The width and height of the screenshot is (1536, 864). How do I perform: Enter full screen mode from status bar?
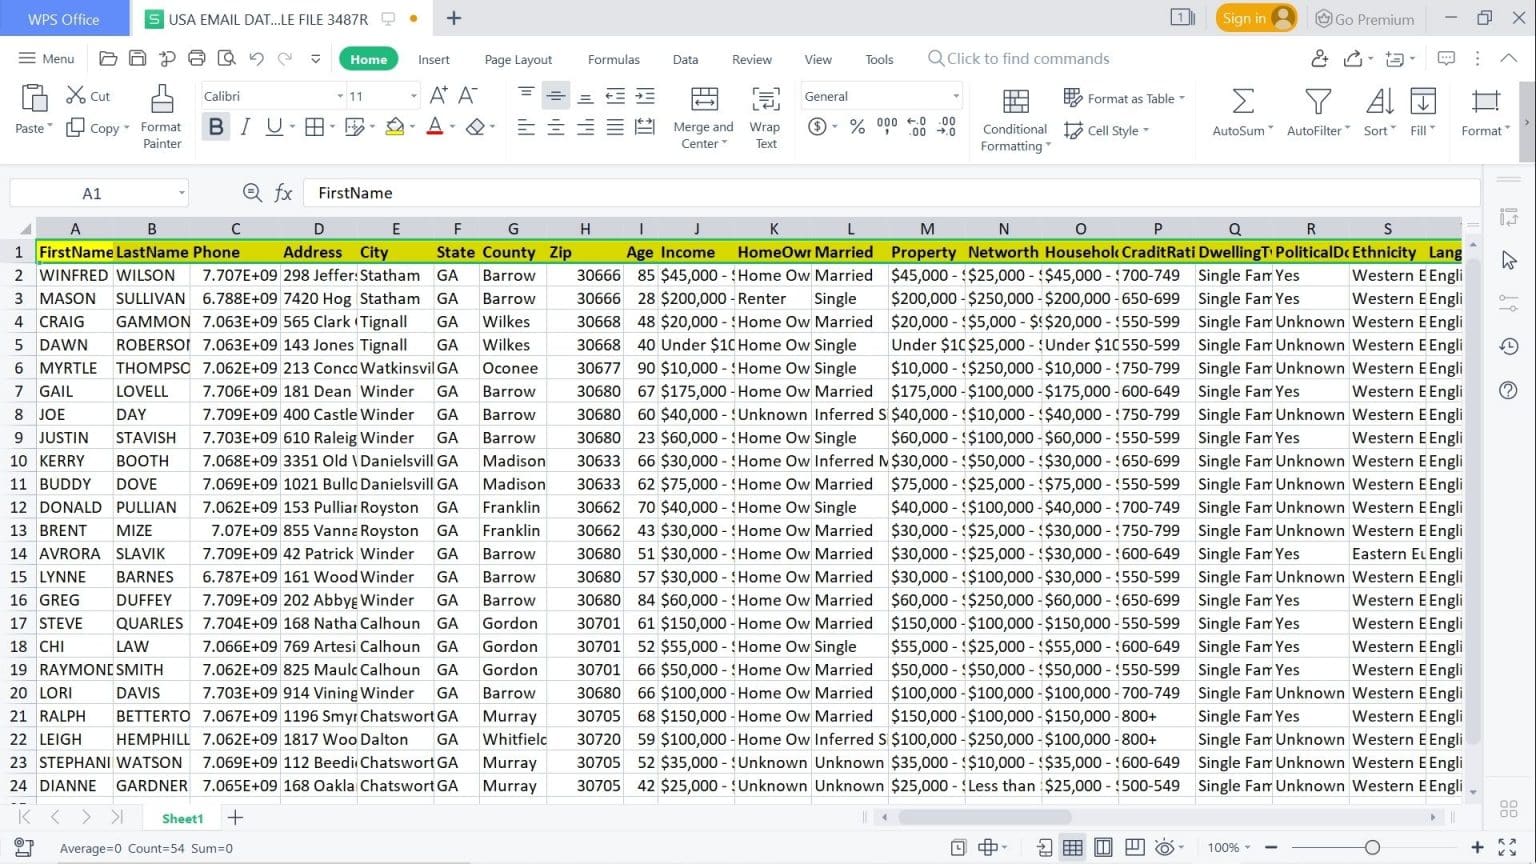coord(1507,847)
